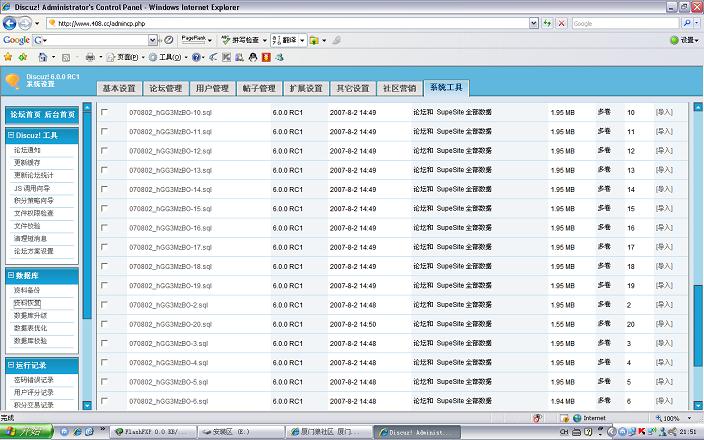Open the 帖子管理 tab
The height and width of the screenshot is (440, 704).
pyautogui.click(x=259, y=88)
